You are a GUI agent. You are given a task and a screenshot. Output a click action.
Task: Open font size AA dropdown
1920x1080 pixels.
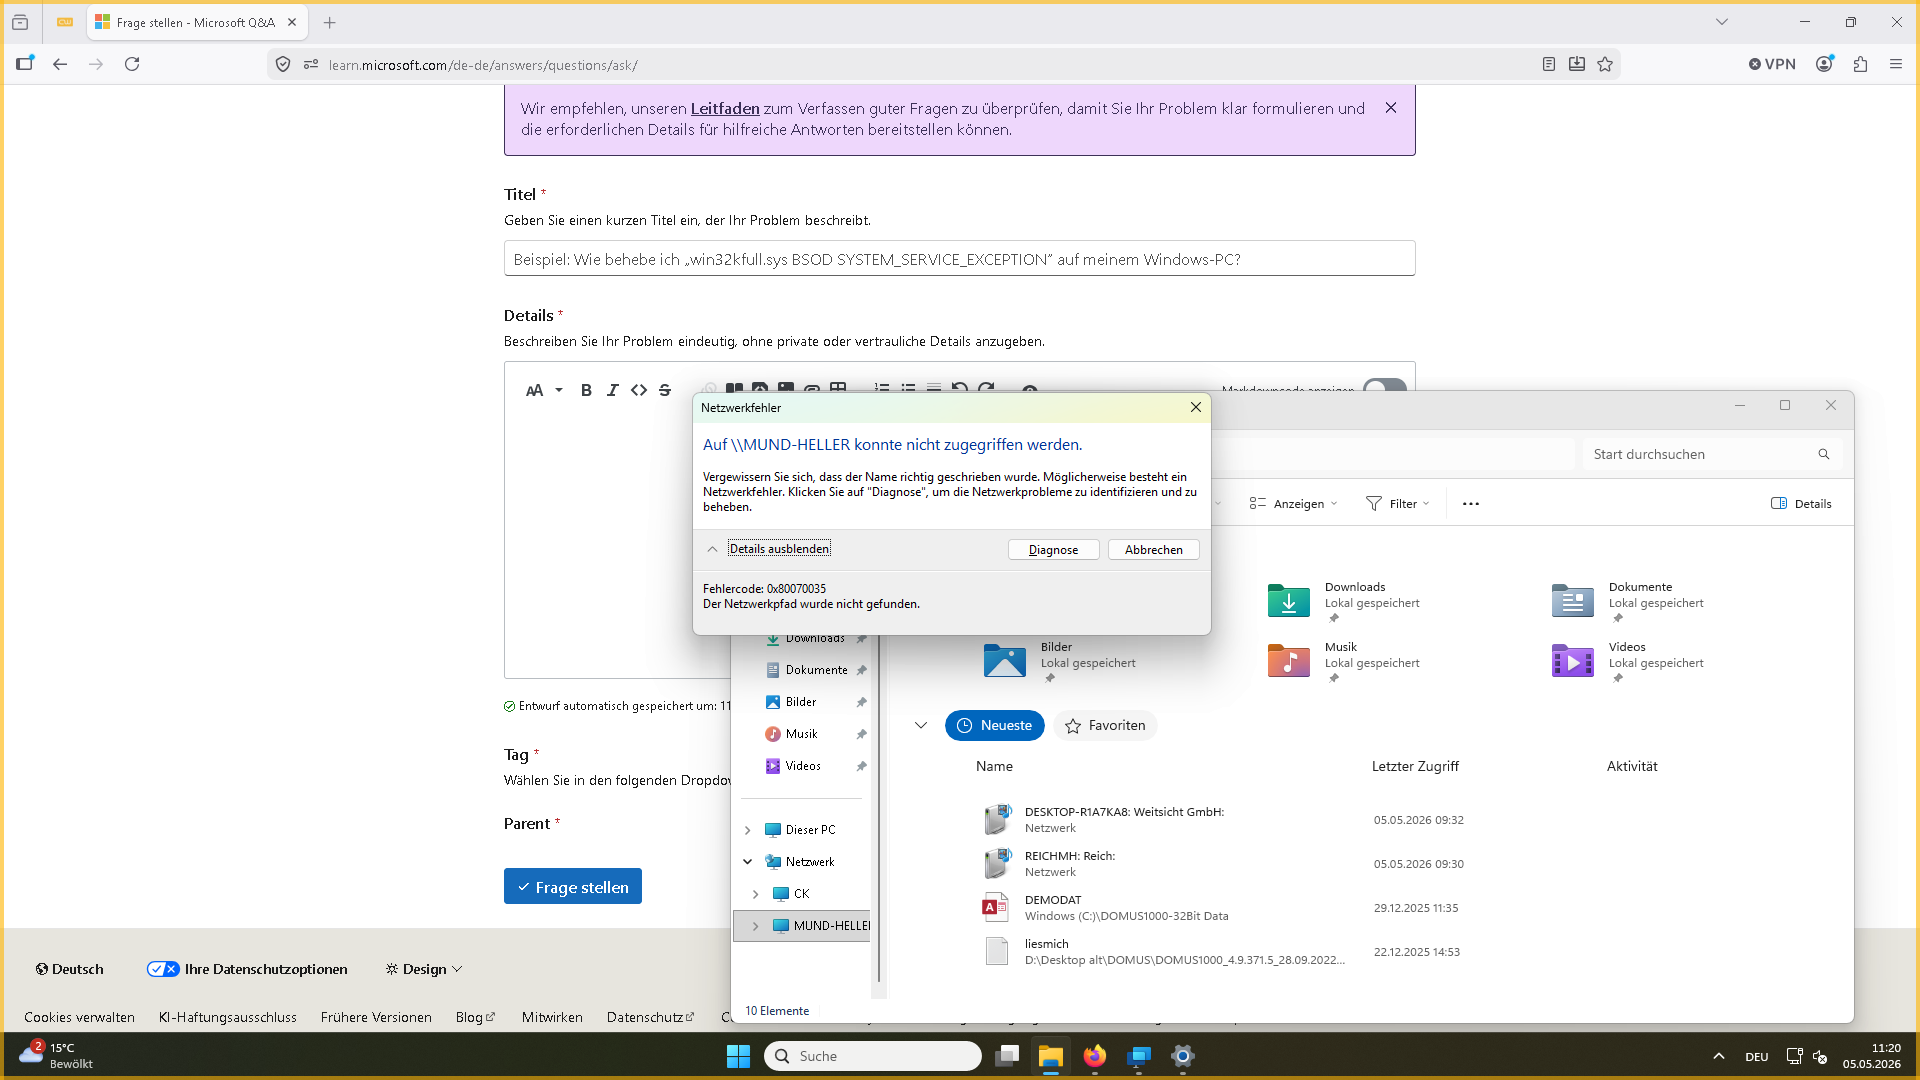[544, 390]
